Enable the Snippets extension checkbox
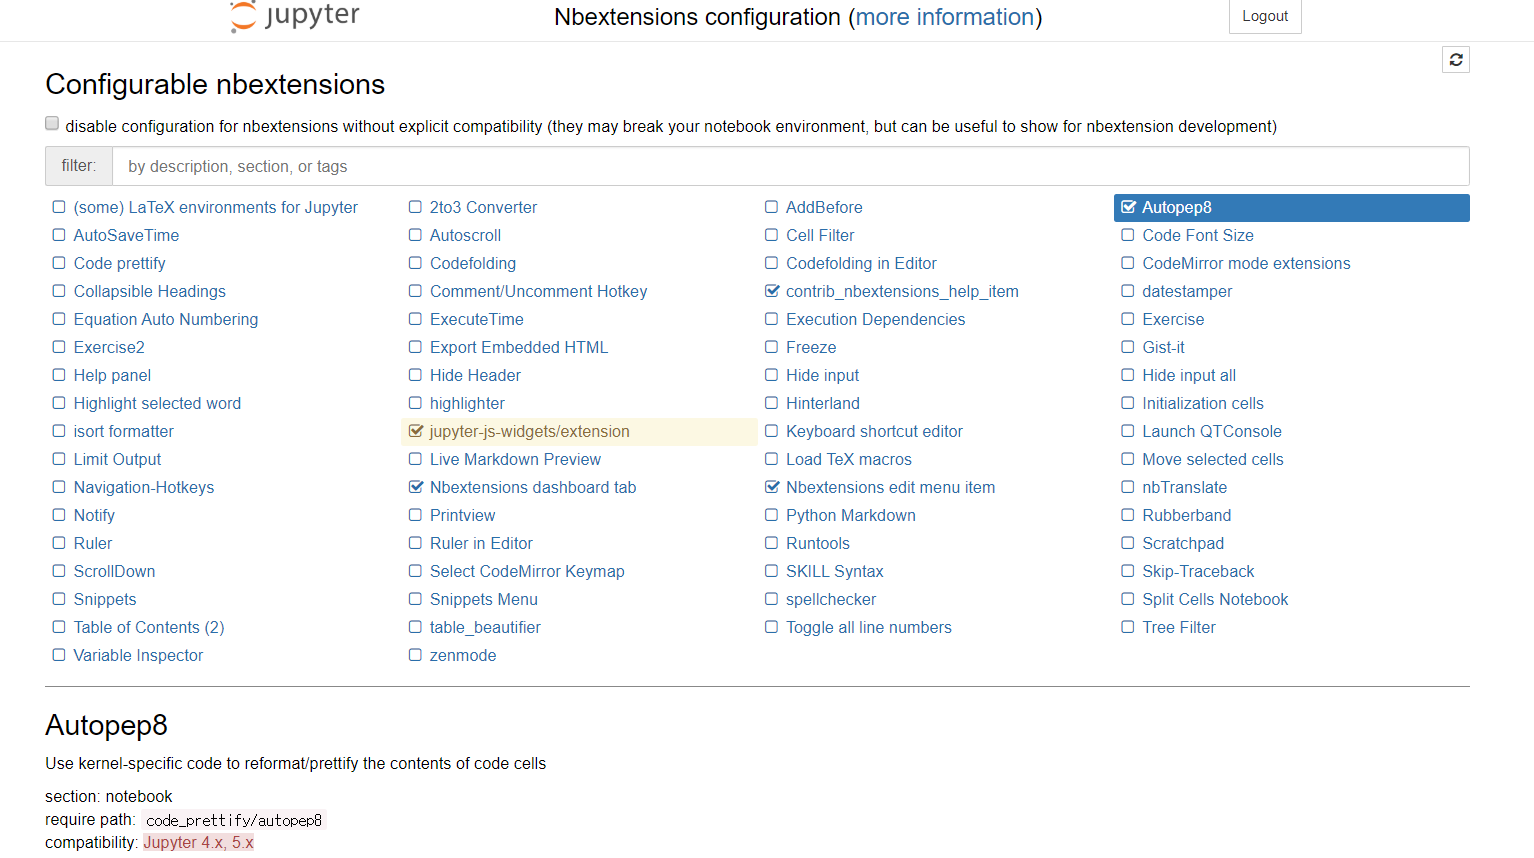The image size is (1534, 858). tap(59, 599)
